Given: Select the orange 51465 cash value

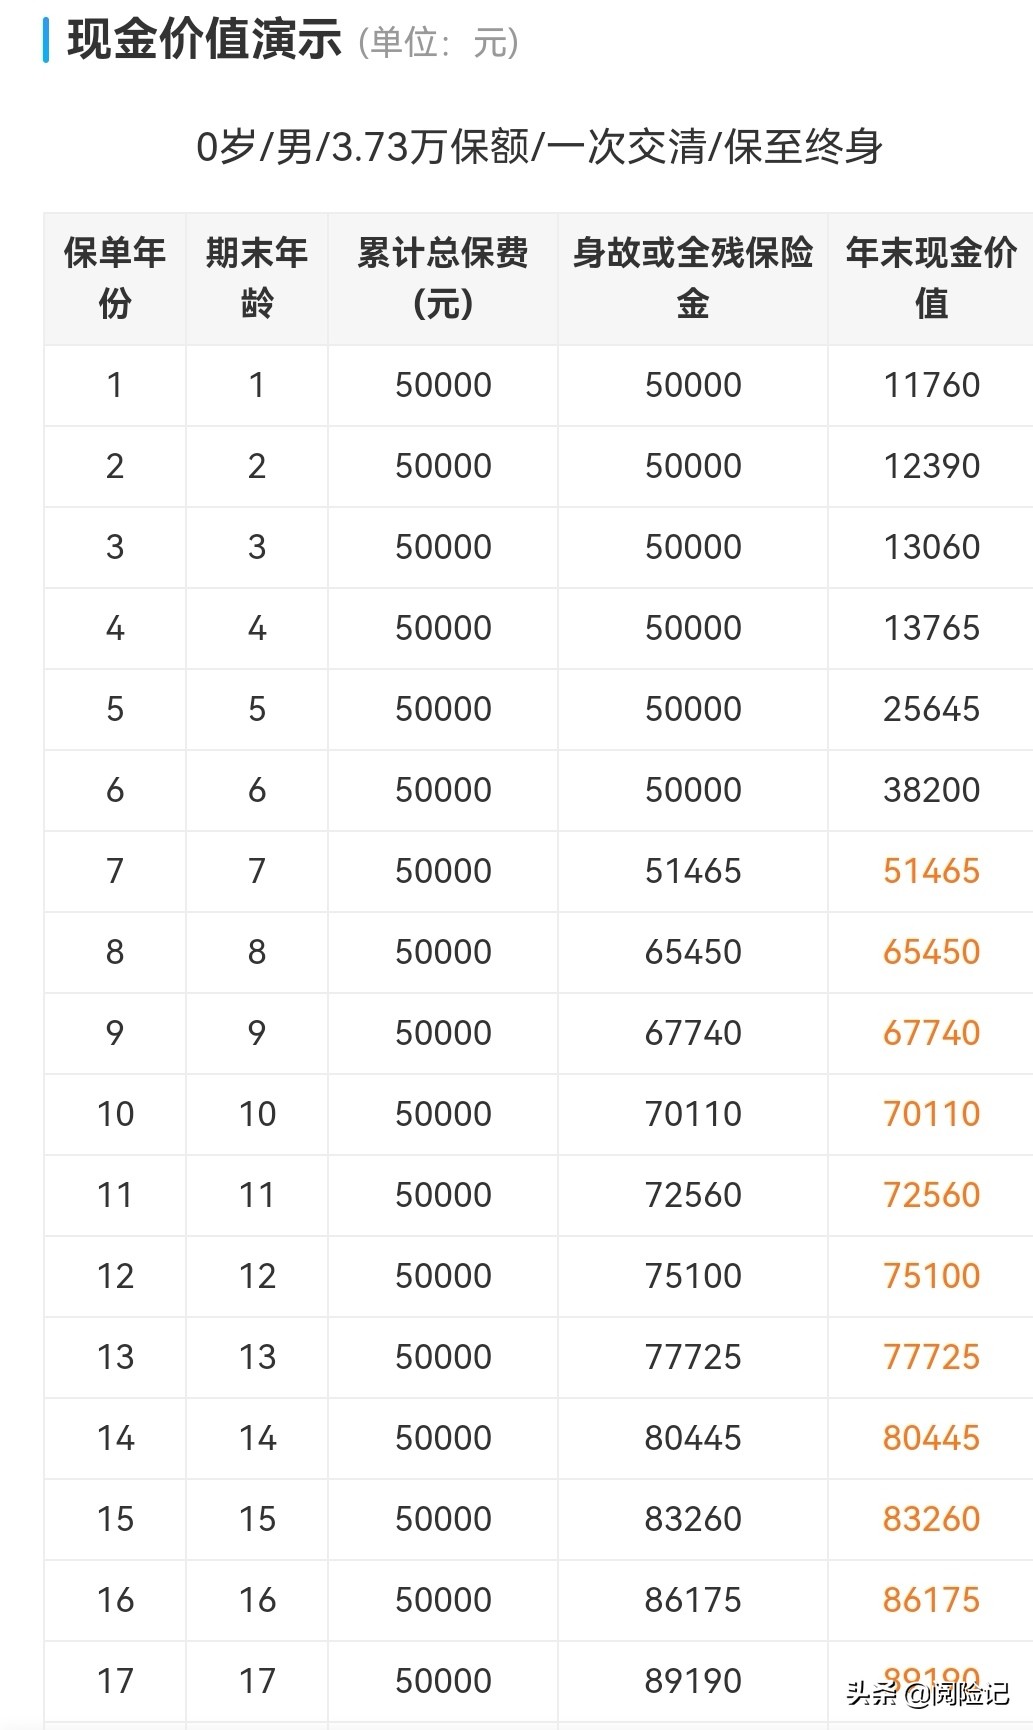Looking at the screenshot, I should (931, 871).
